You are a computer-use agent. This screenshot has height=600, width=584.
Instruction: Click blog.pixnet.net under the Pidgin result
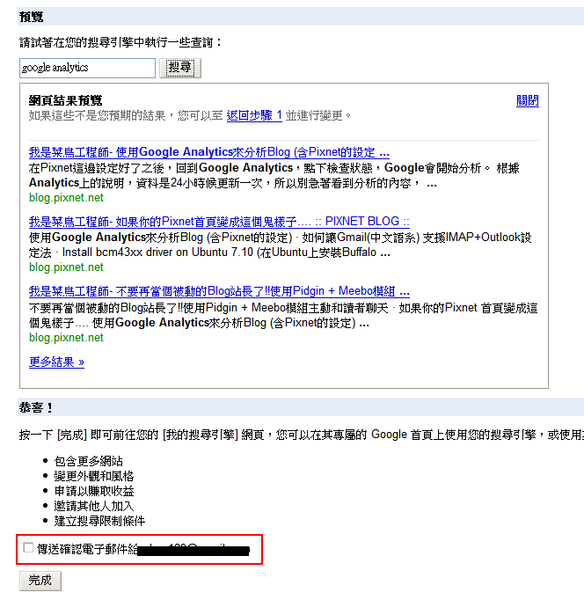coord(66,338)
